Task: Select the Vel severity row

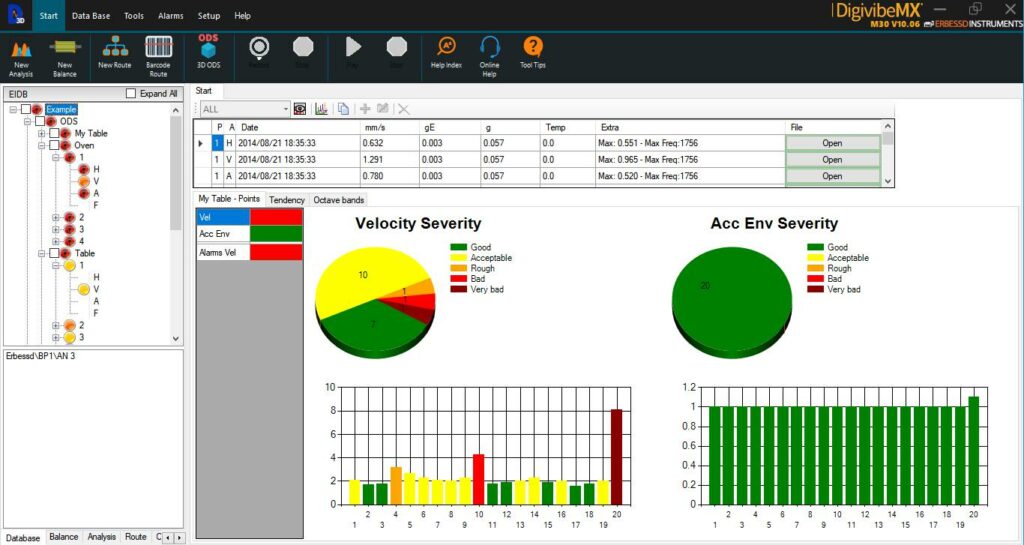Action: pyautogui.click(x=223, y=217)
